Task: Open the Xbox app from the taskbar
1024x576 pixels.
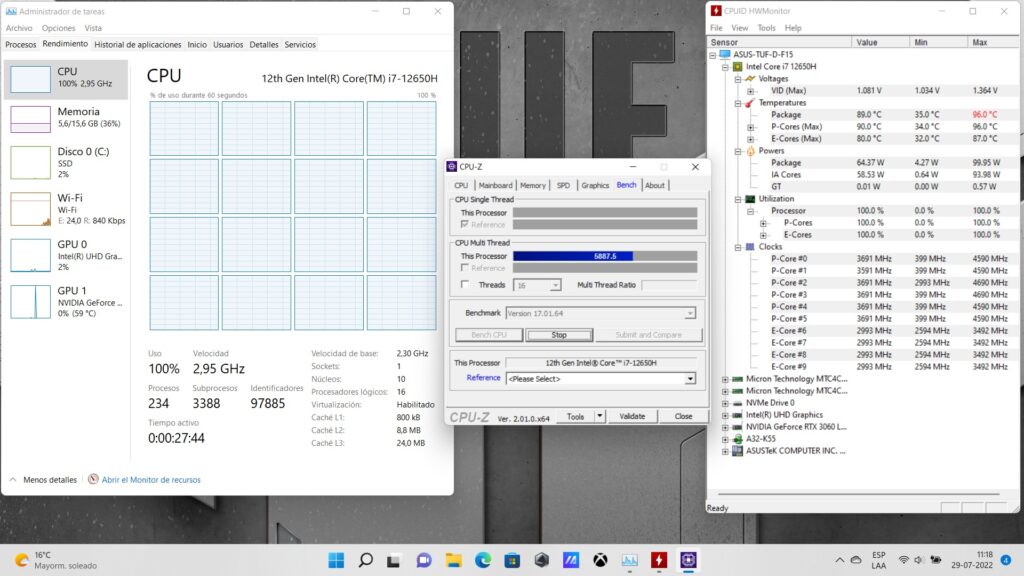Action: pyautogui.click(x=600, y=560)
